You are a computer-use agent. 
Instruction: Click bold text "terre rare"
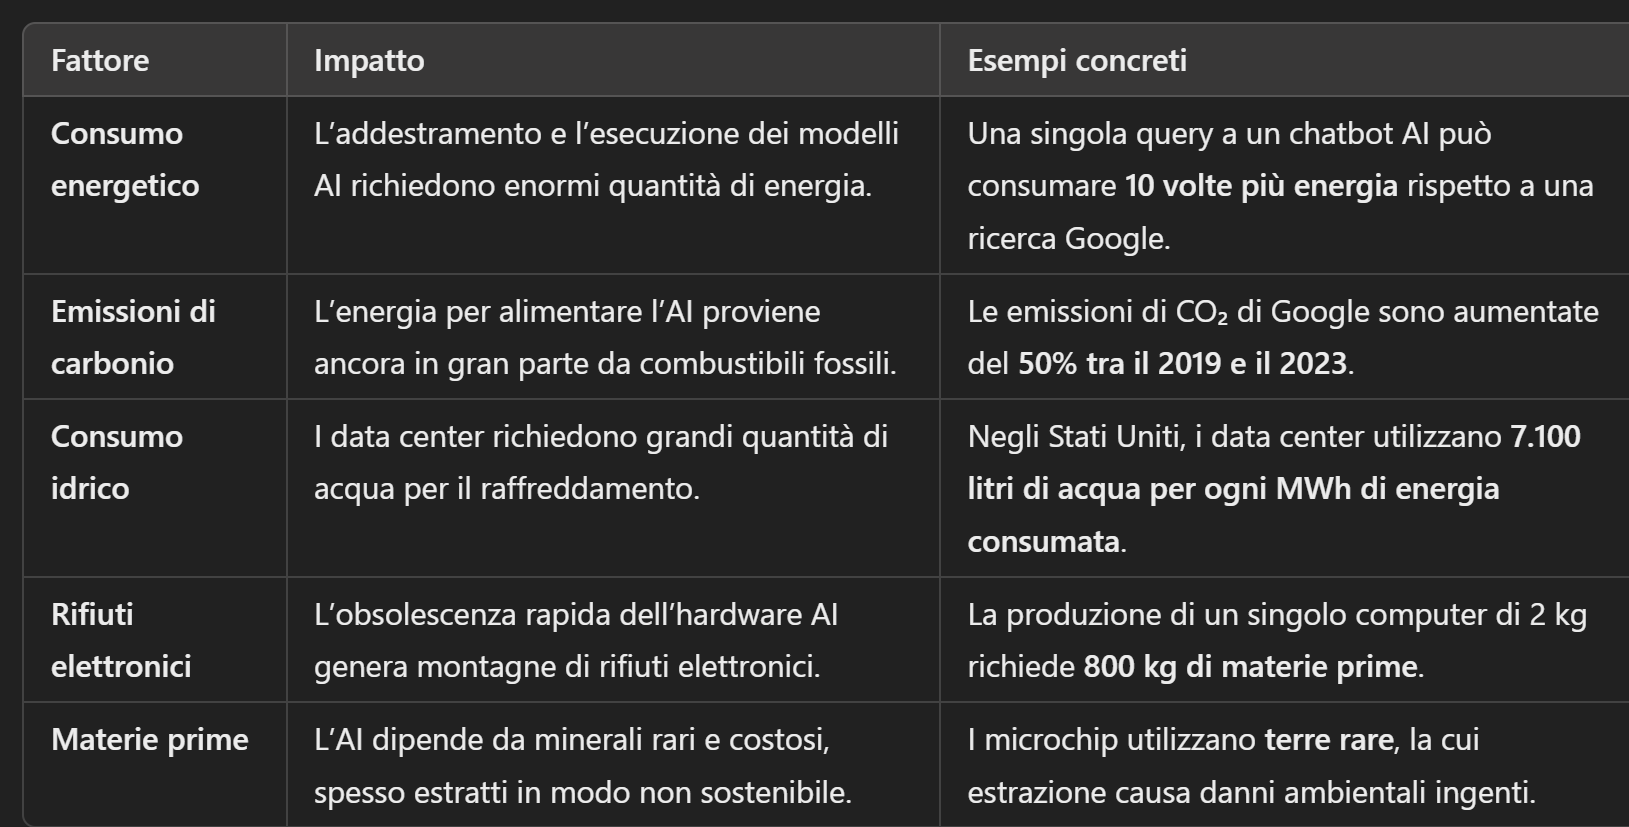click(1328, 740)
